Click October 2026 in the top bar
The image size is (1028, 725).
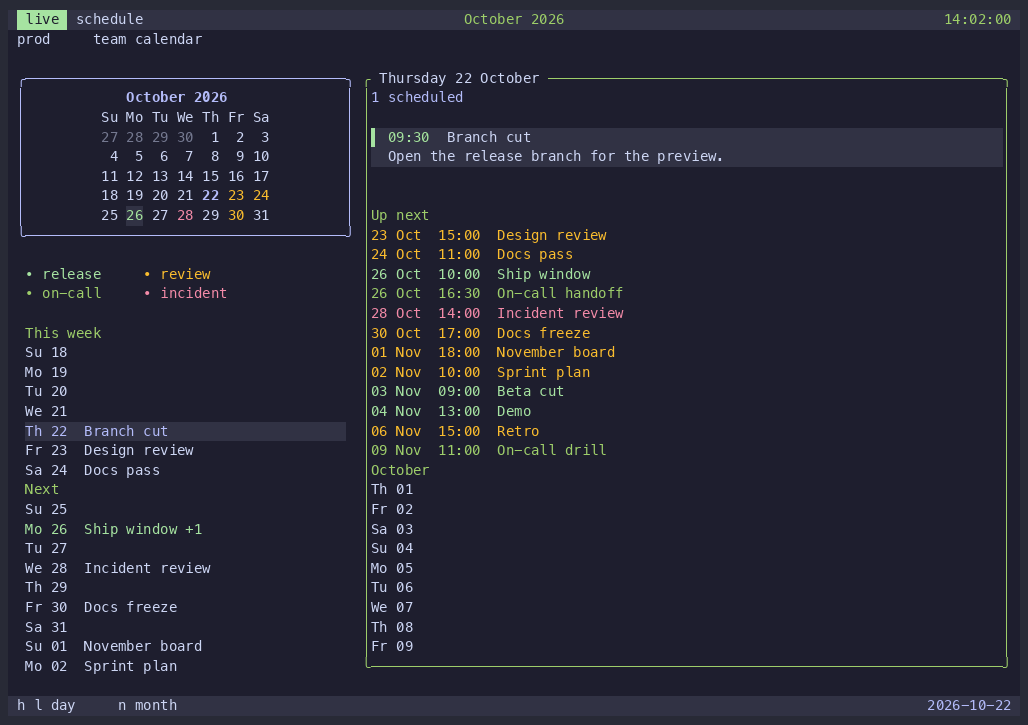[514, 20]
